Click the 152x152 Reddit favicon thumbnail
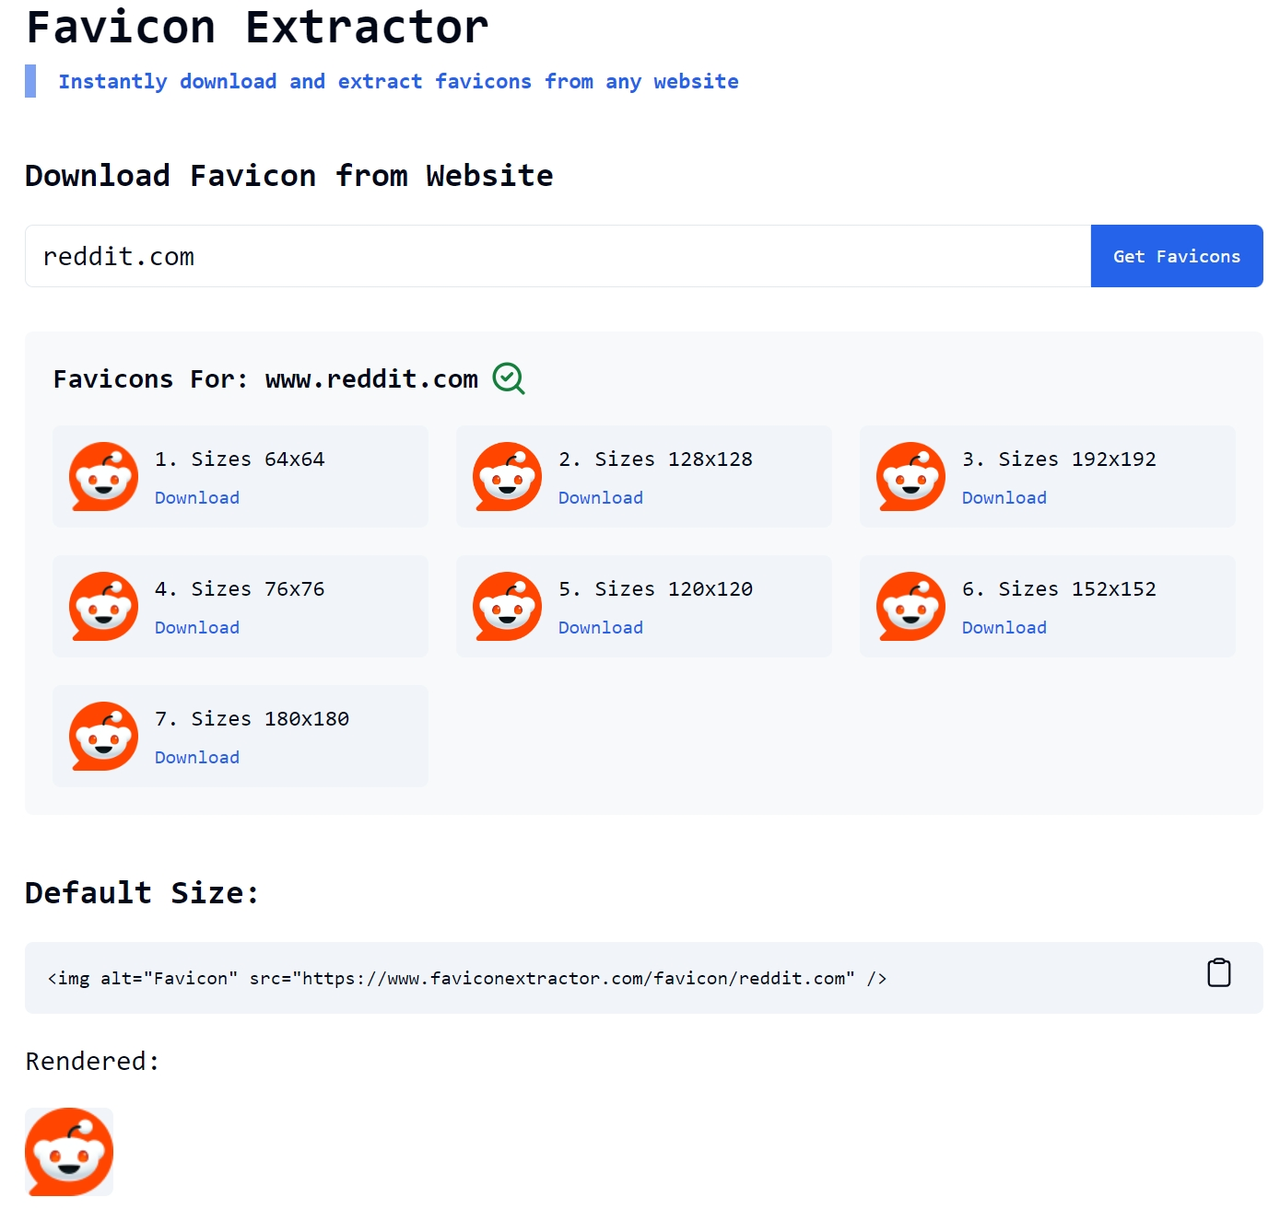1280x1209 pixels. (x=911, y=606)
